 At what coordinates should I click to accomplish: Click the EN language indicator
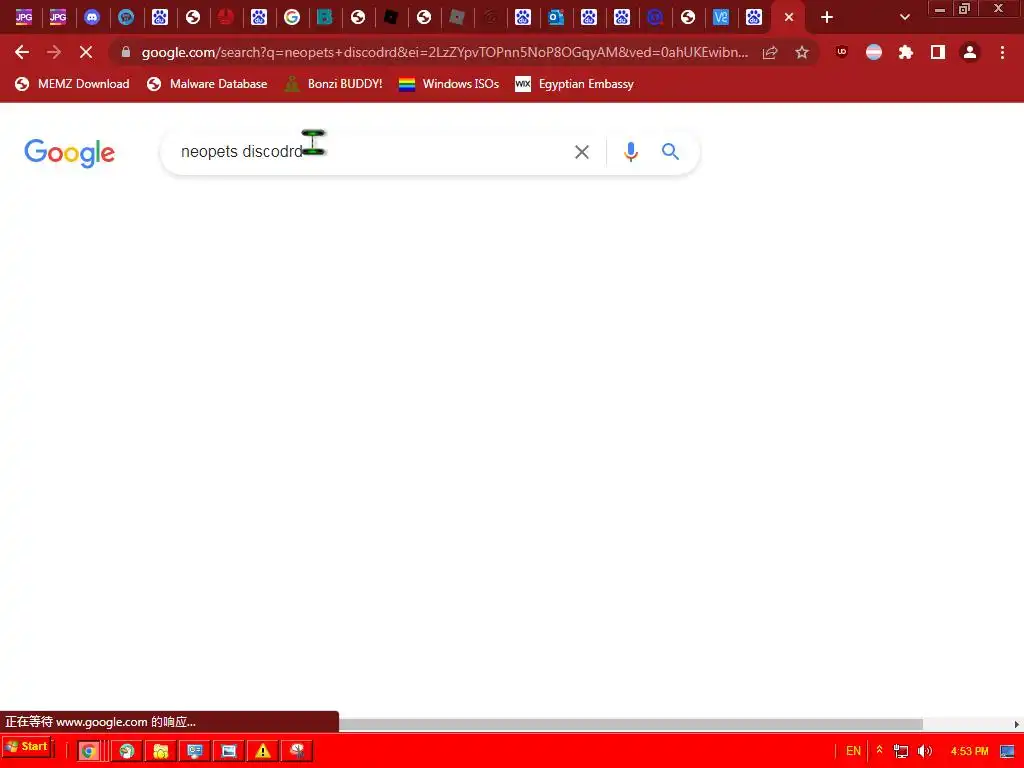pyautogui.click(x=853, y=751)
